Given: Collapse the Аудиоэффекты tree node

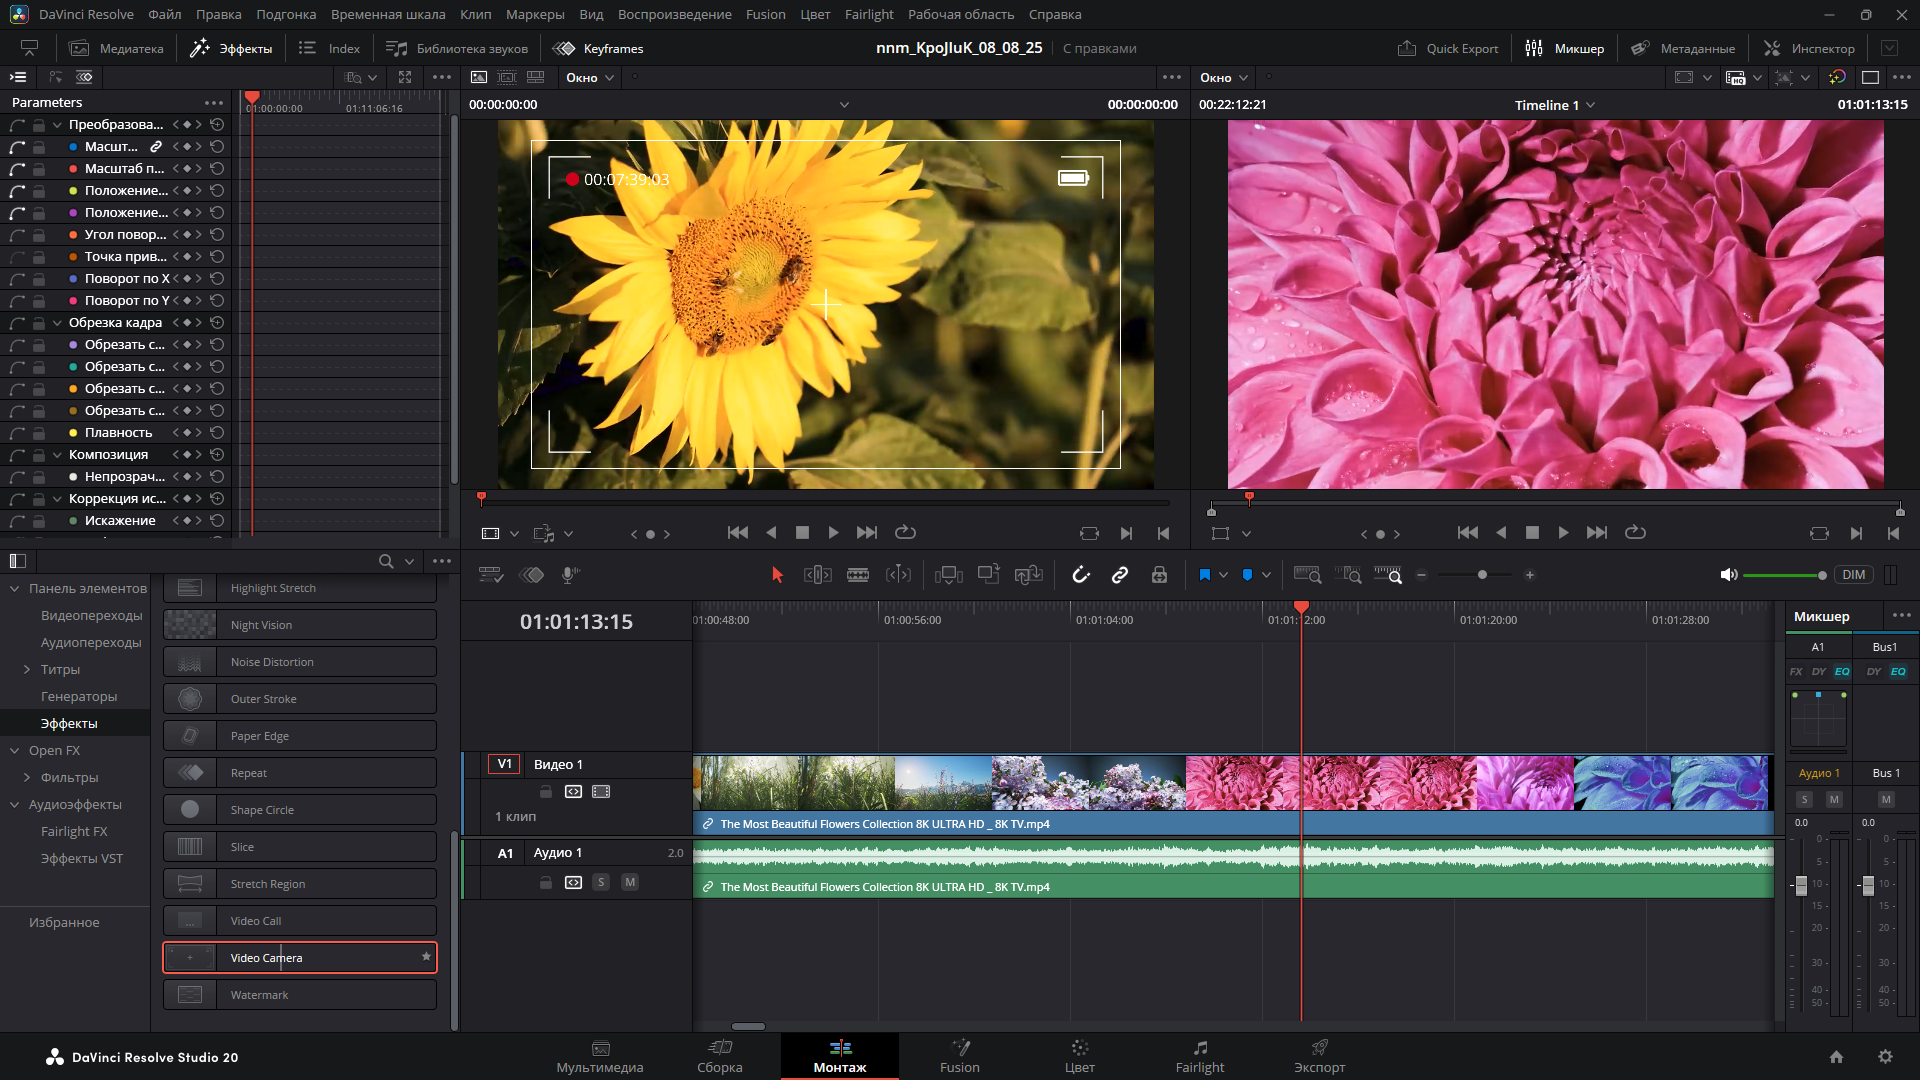Looking at the screenshot, I should pyautogui.click(x=15, y=805).
